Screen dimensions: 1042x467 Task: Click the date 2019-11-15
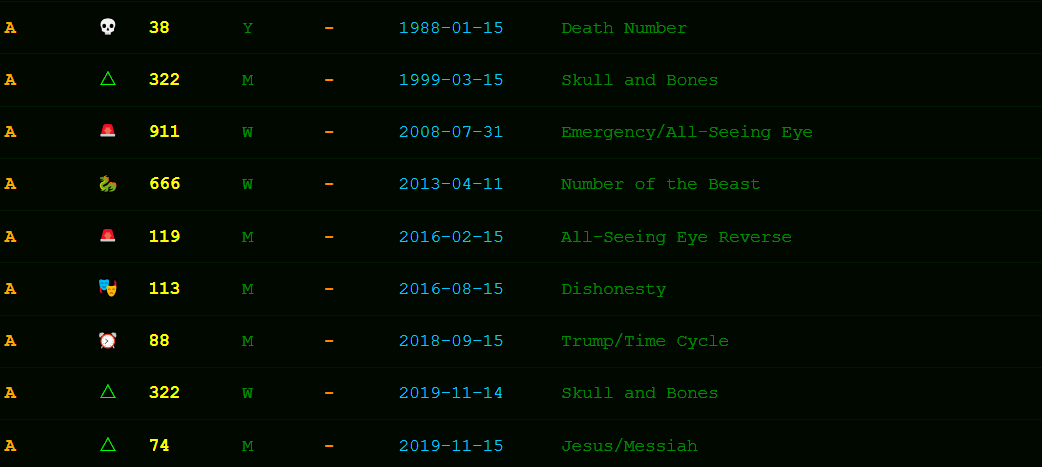point(451,445)
